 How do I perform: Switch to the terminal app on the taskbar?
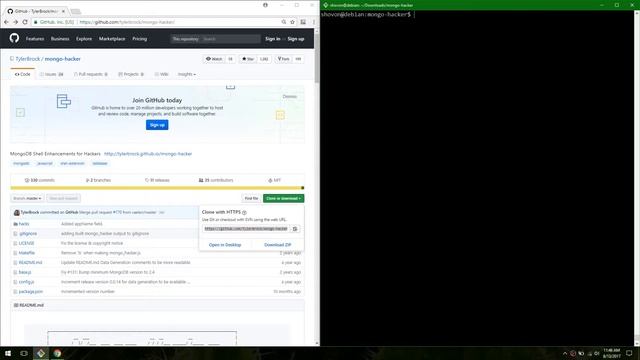[x=41, y=353]
